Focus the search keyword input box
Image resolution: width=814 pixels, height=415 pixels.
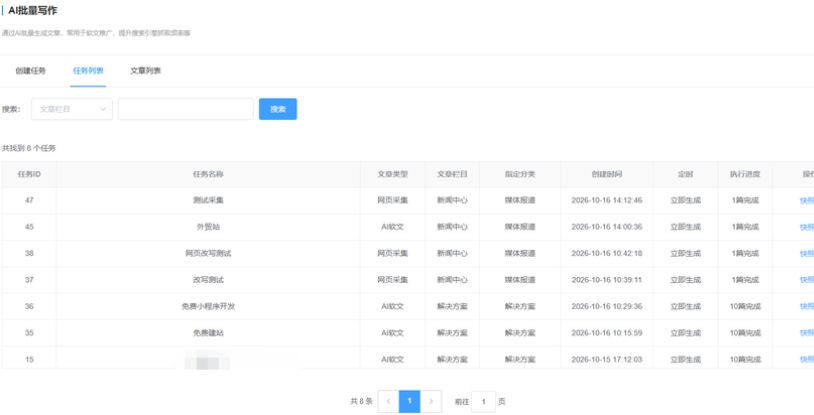click(x=186, y=109)
